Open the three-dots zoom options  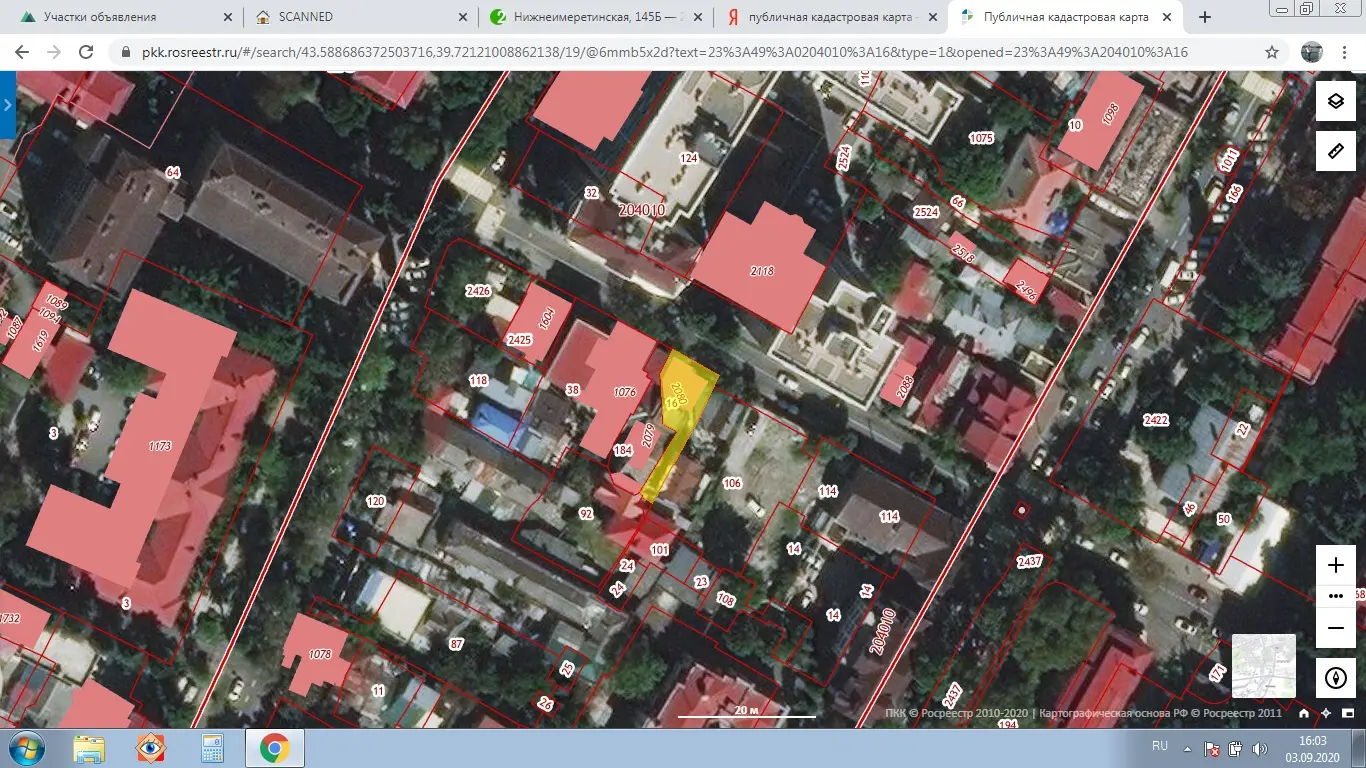click(x=1335, y=596)
